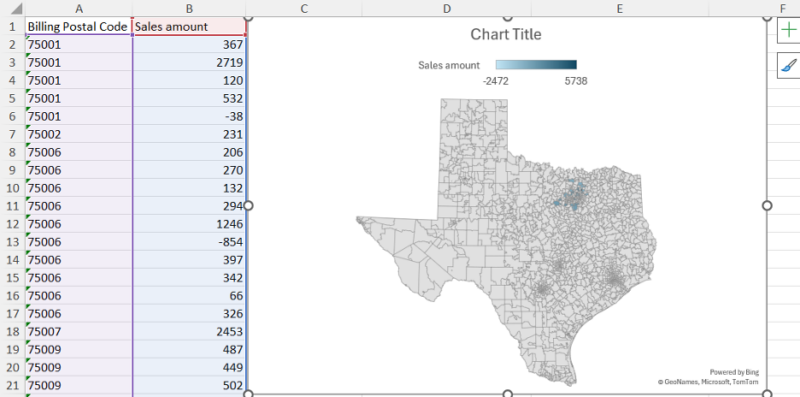800x397 pixels.
Task: Click the Billing Postal Code header cell
Action: coord(79,27)
